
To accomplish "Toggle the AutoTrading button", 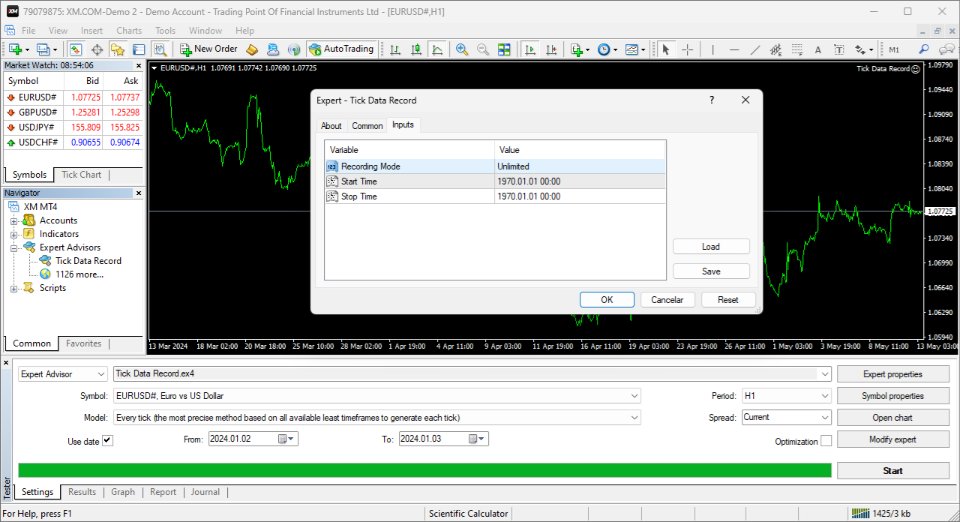I will pos(342,49).
